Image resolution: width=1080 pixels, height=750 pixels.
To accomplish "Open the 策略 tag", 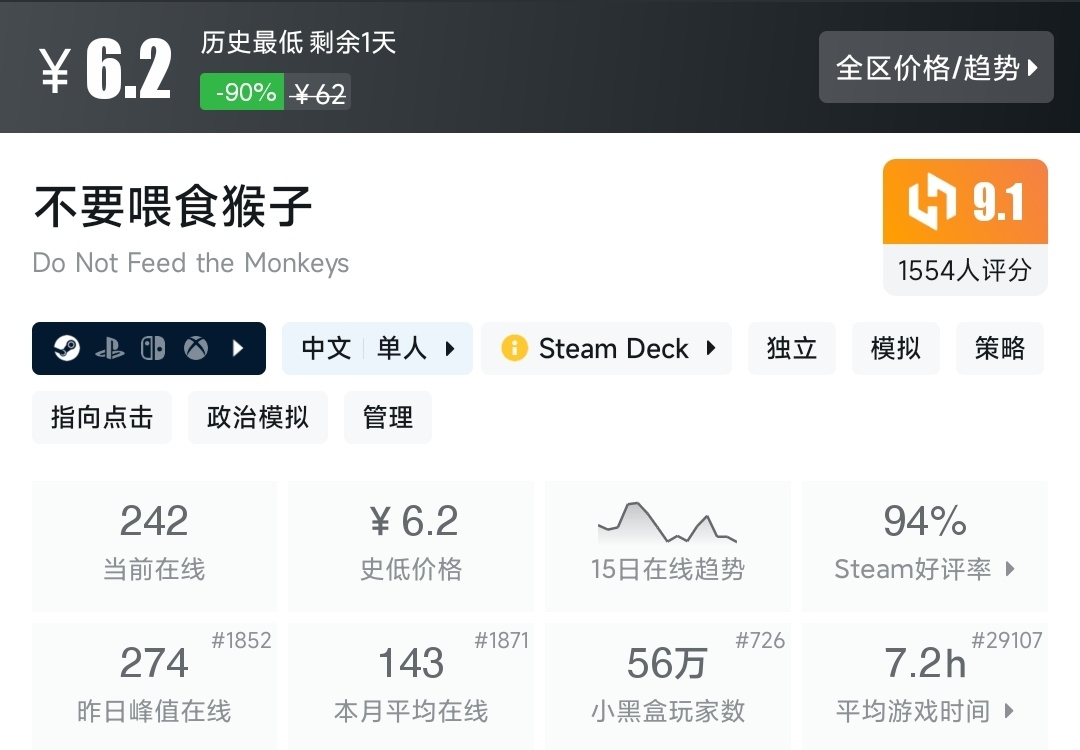I will coord(999,349).
